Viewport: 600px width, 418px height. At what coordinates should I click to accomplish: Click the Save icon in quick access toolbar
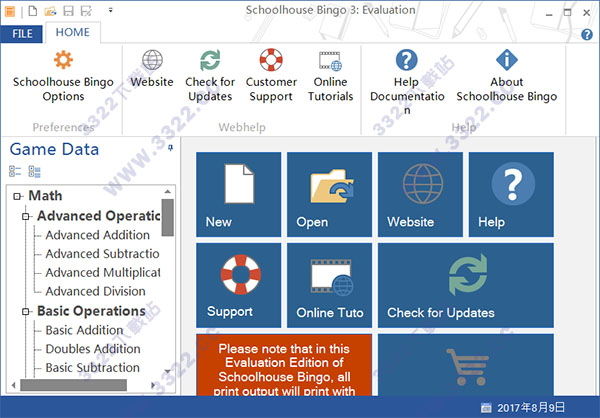tap(68, 11)
